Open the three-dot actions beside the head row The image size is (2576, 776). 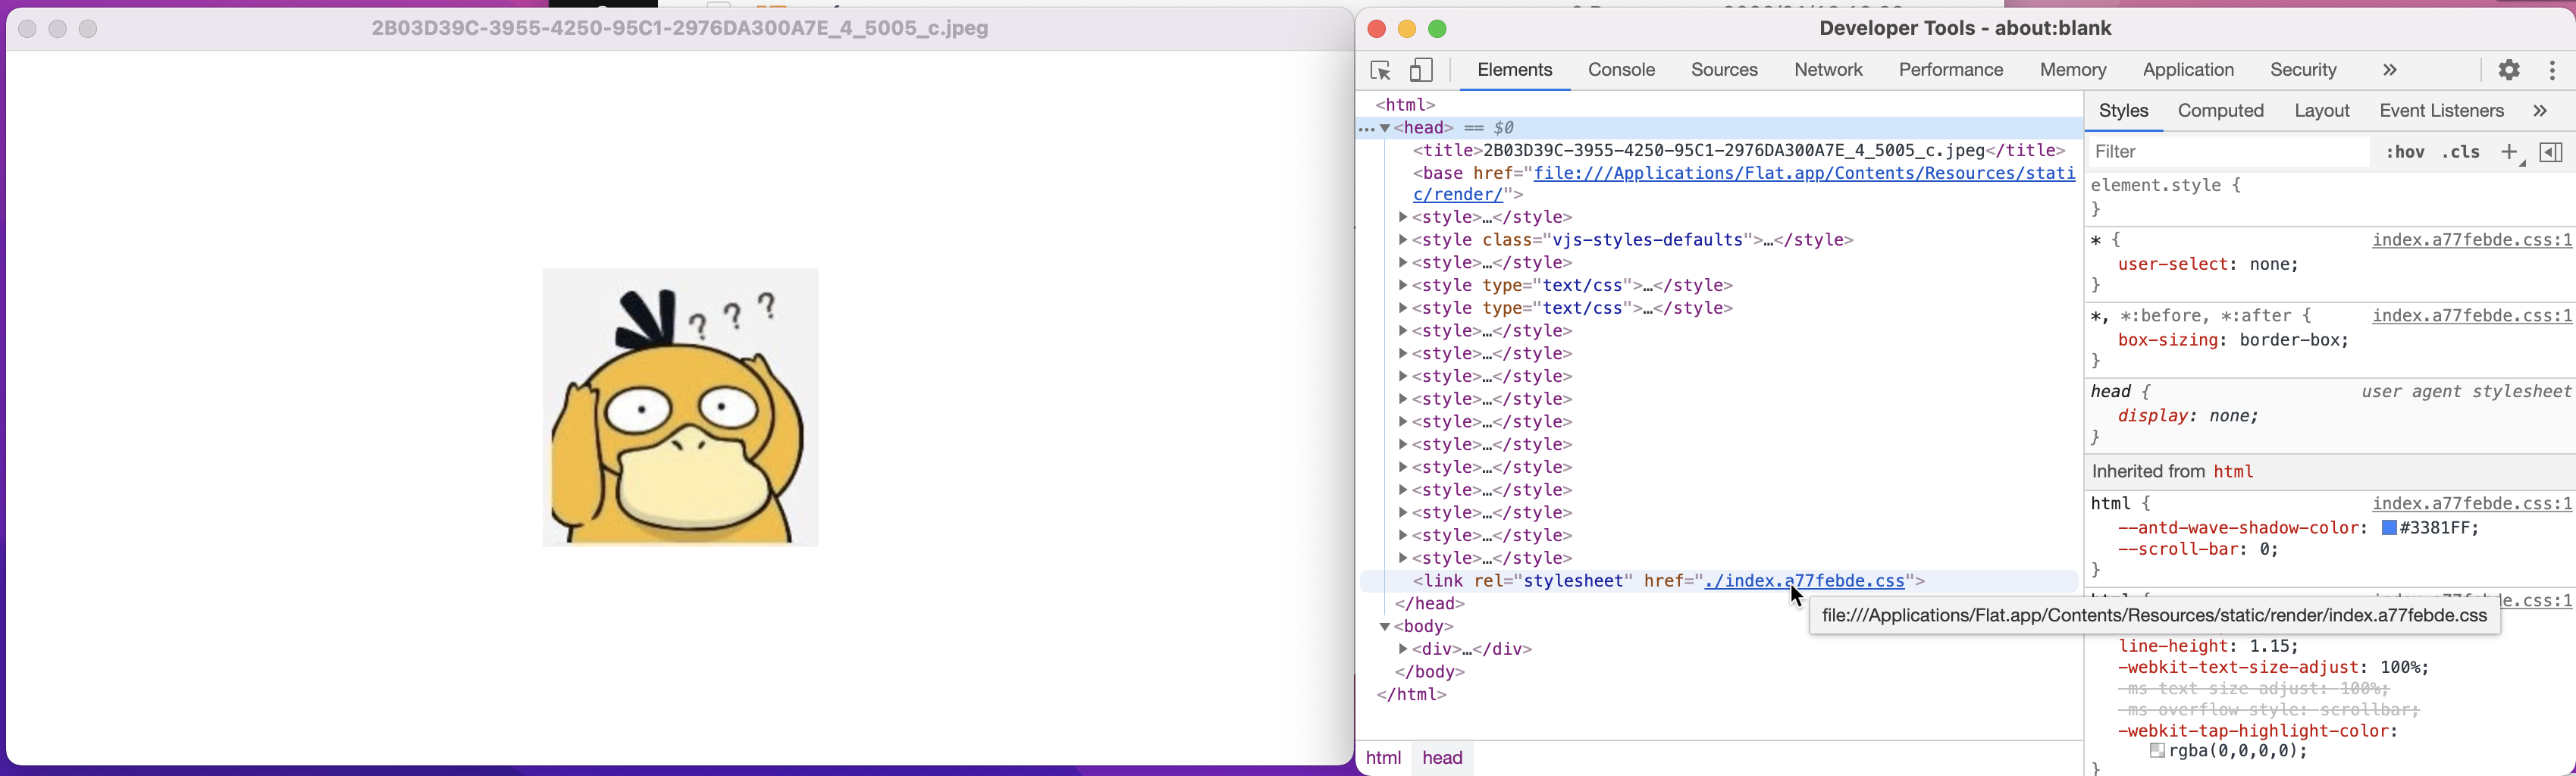[1367, 128]
